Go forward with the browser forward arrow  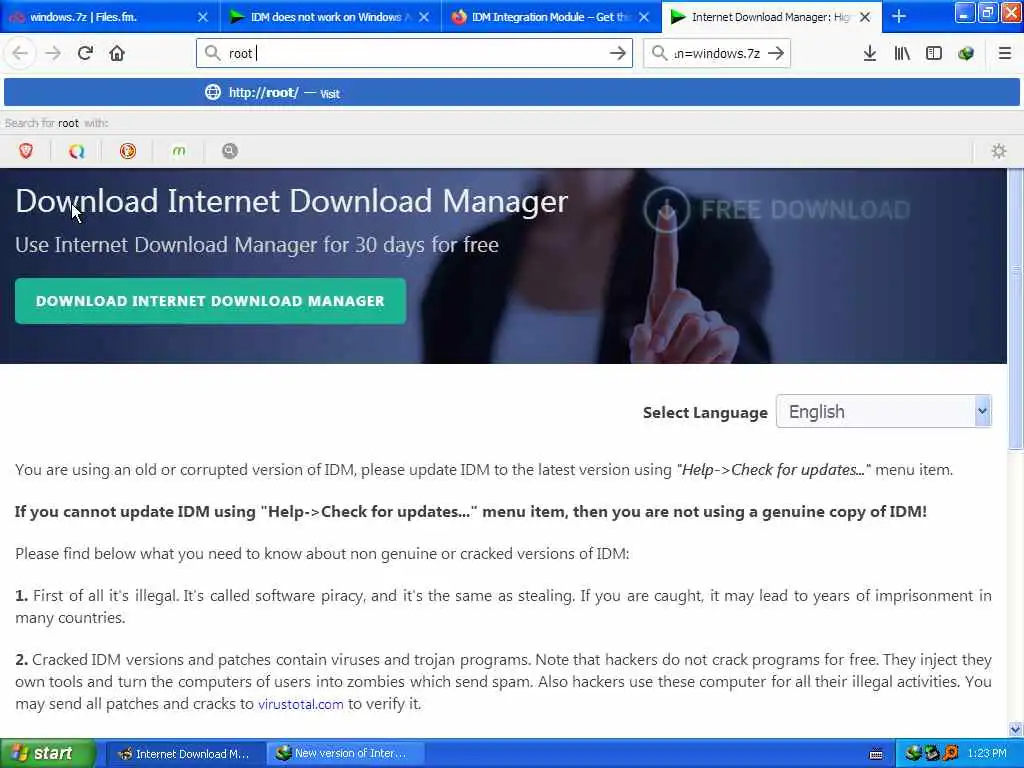tap(53, 53)
